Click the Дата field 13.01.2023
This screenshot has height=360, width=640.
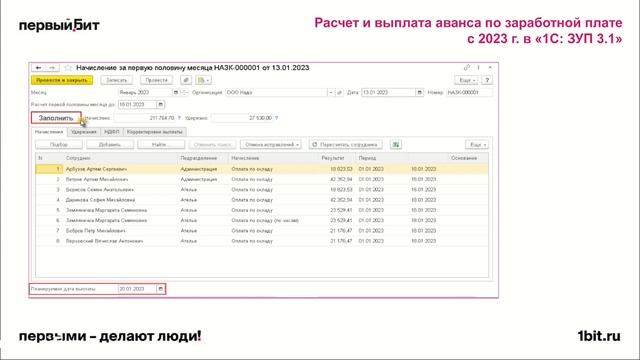coord(389,93)
